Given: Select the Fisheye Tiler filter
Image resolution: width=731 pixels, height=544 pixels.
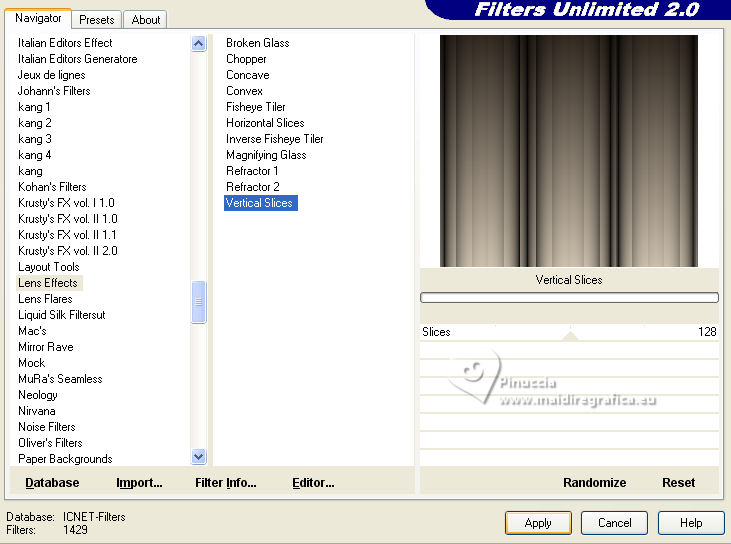Looking at the screenshot, I should point(255,107).
